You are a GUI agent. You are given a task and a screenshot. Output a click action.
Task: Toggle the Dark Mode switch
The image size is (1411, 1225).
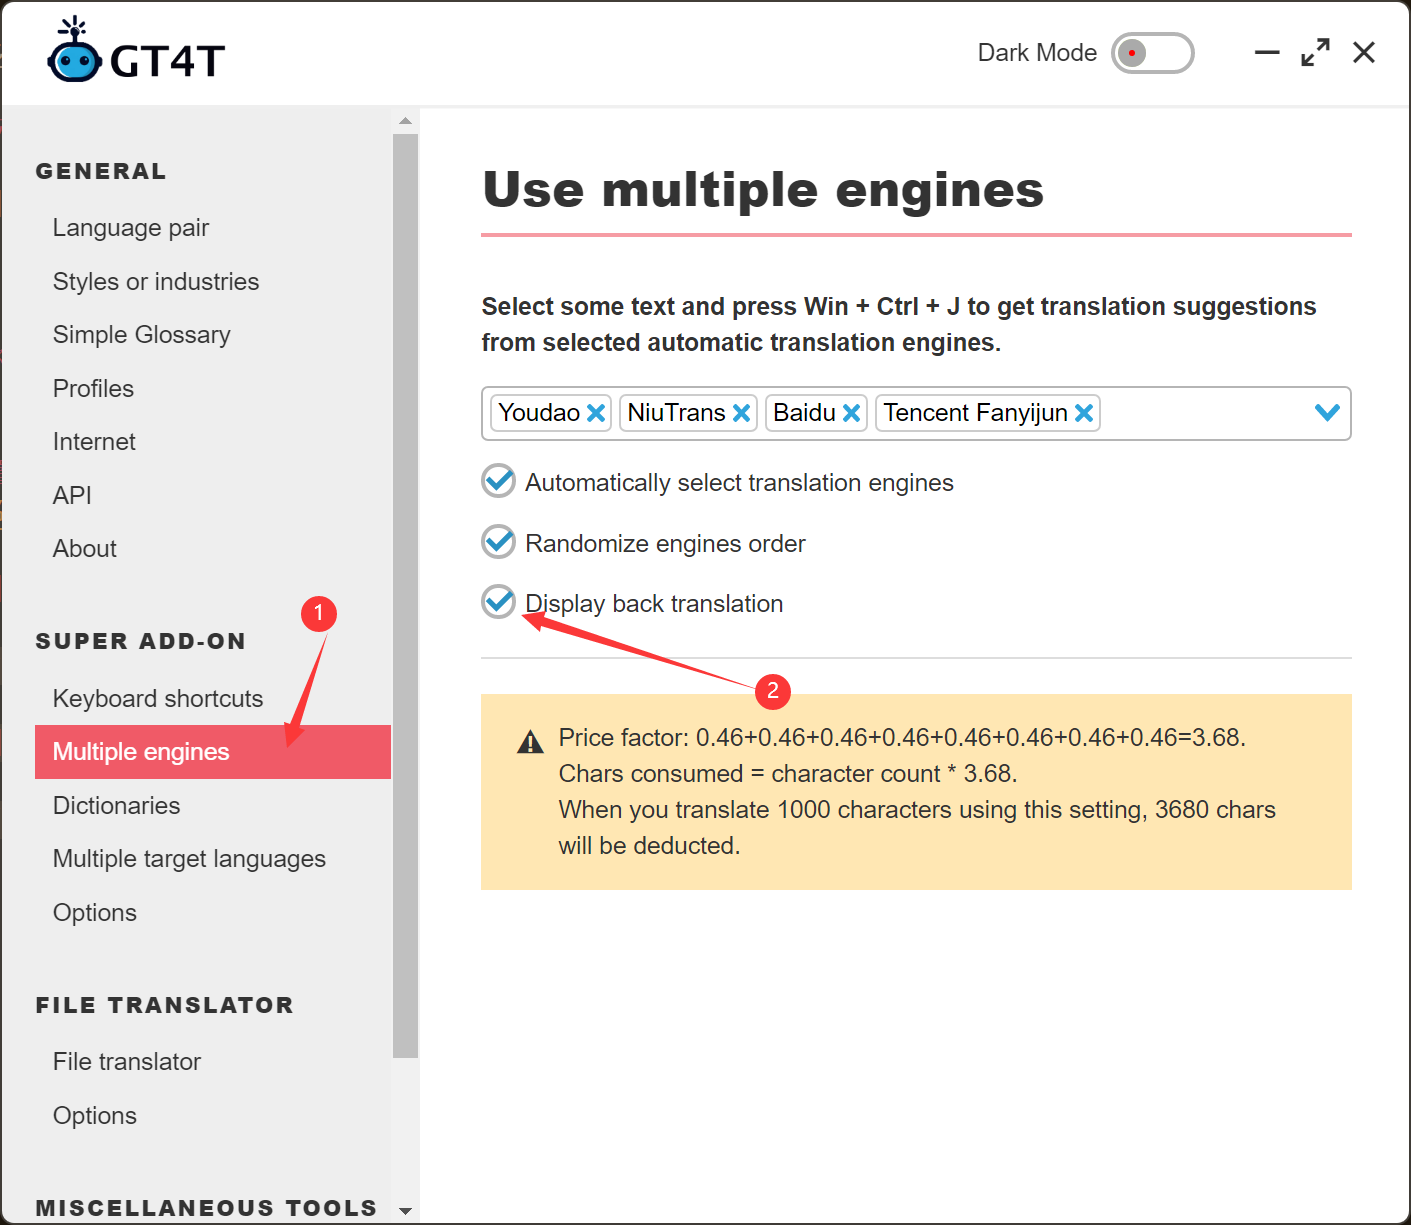pyautogui.click(x=1152, y=53)
